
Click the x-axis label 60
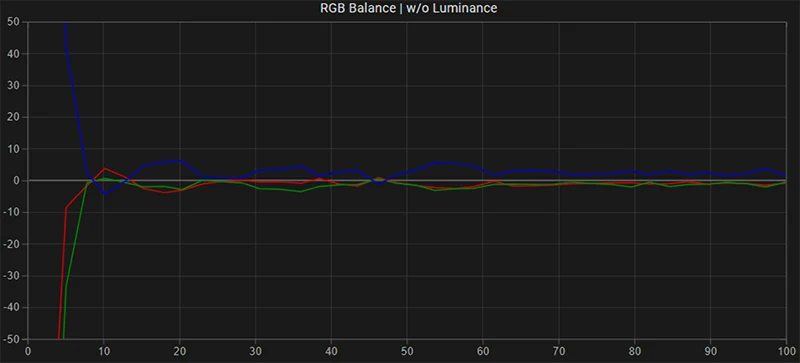pos(483,351)
